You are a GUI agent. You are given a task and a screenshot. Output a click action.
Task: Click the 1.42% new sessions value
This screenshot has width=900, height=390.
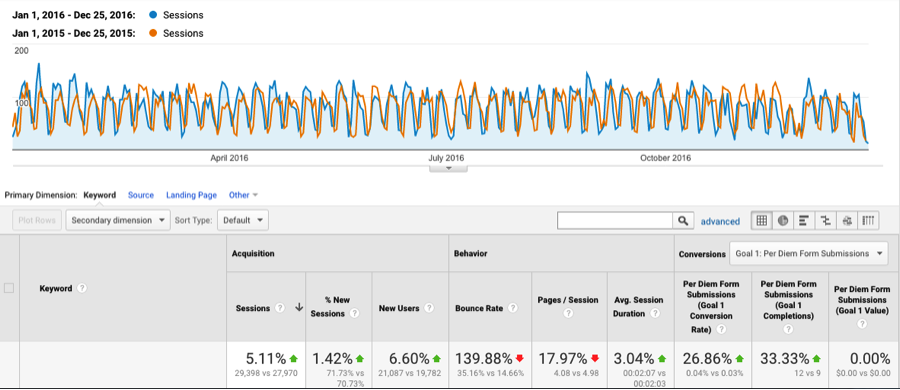tap(333, 359)
